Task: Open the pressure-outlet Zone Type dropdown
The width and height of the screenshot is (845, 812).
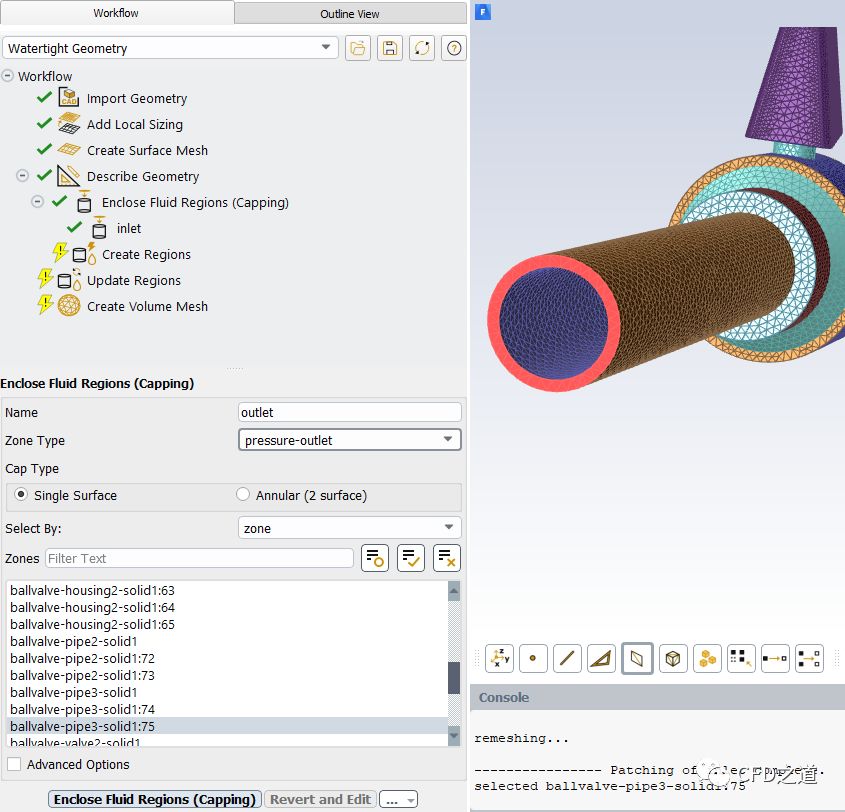Action: [x=350, y=440]
